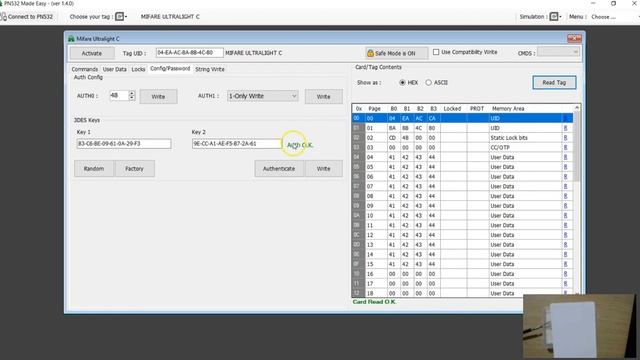Select page 00 UID row in table

point(462,118)
